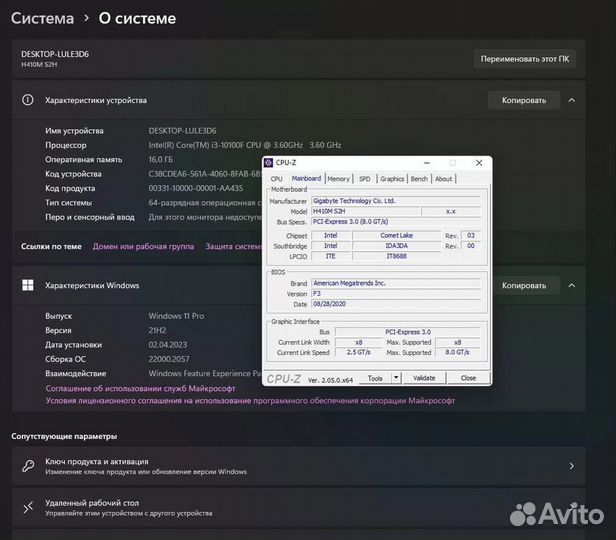
Task: Click the remote desktop icon
Action: click(28, 507)
